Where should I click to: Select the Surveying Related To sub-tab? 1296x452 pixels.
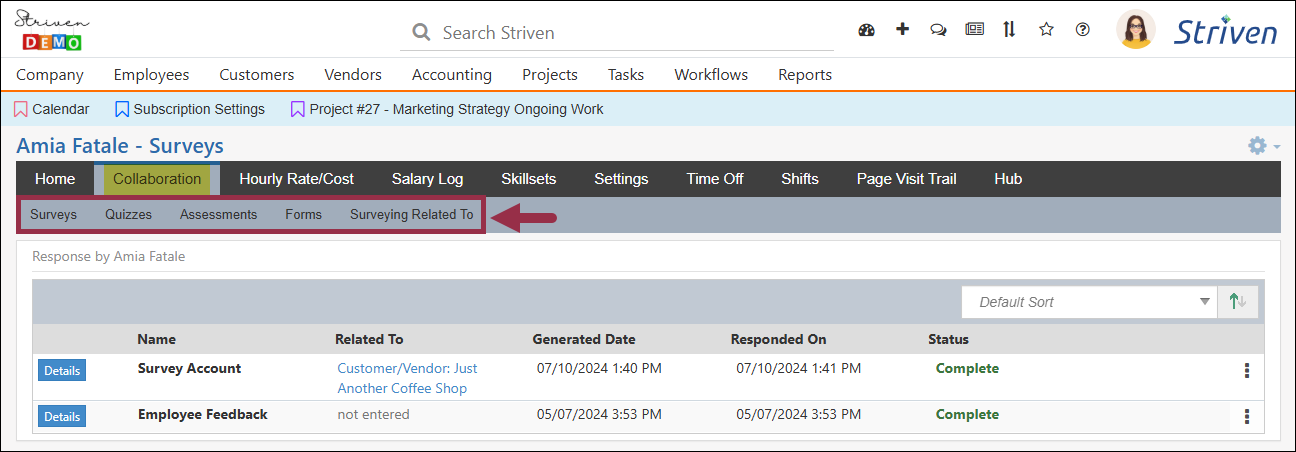point(412,214)
